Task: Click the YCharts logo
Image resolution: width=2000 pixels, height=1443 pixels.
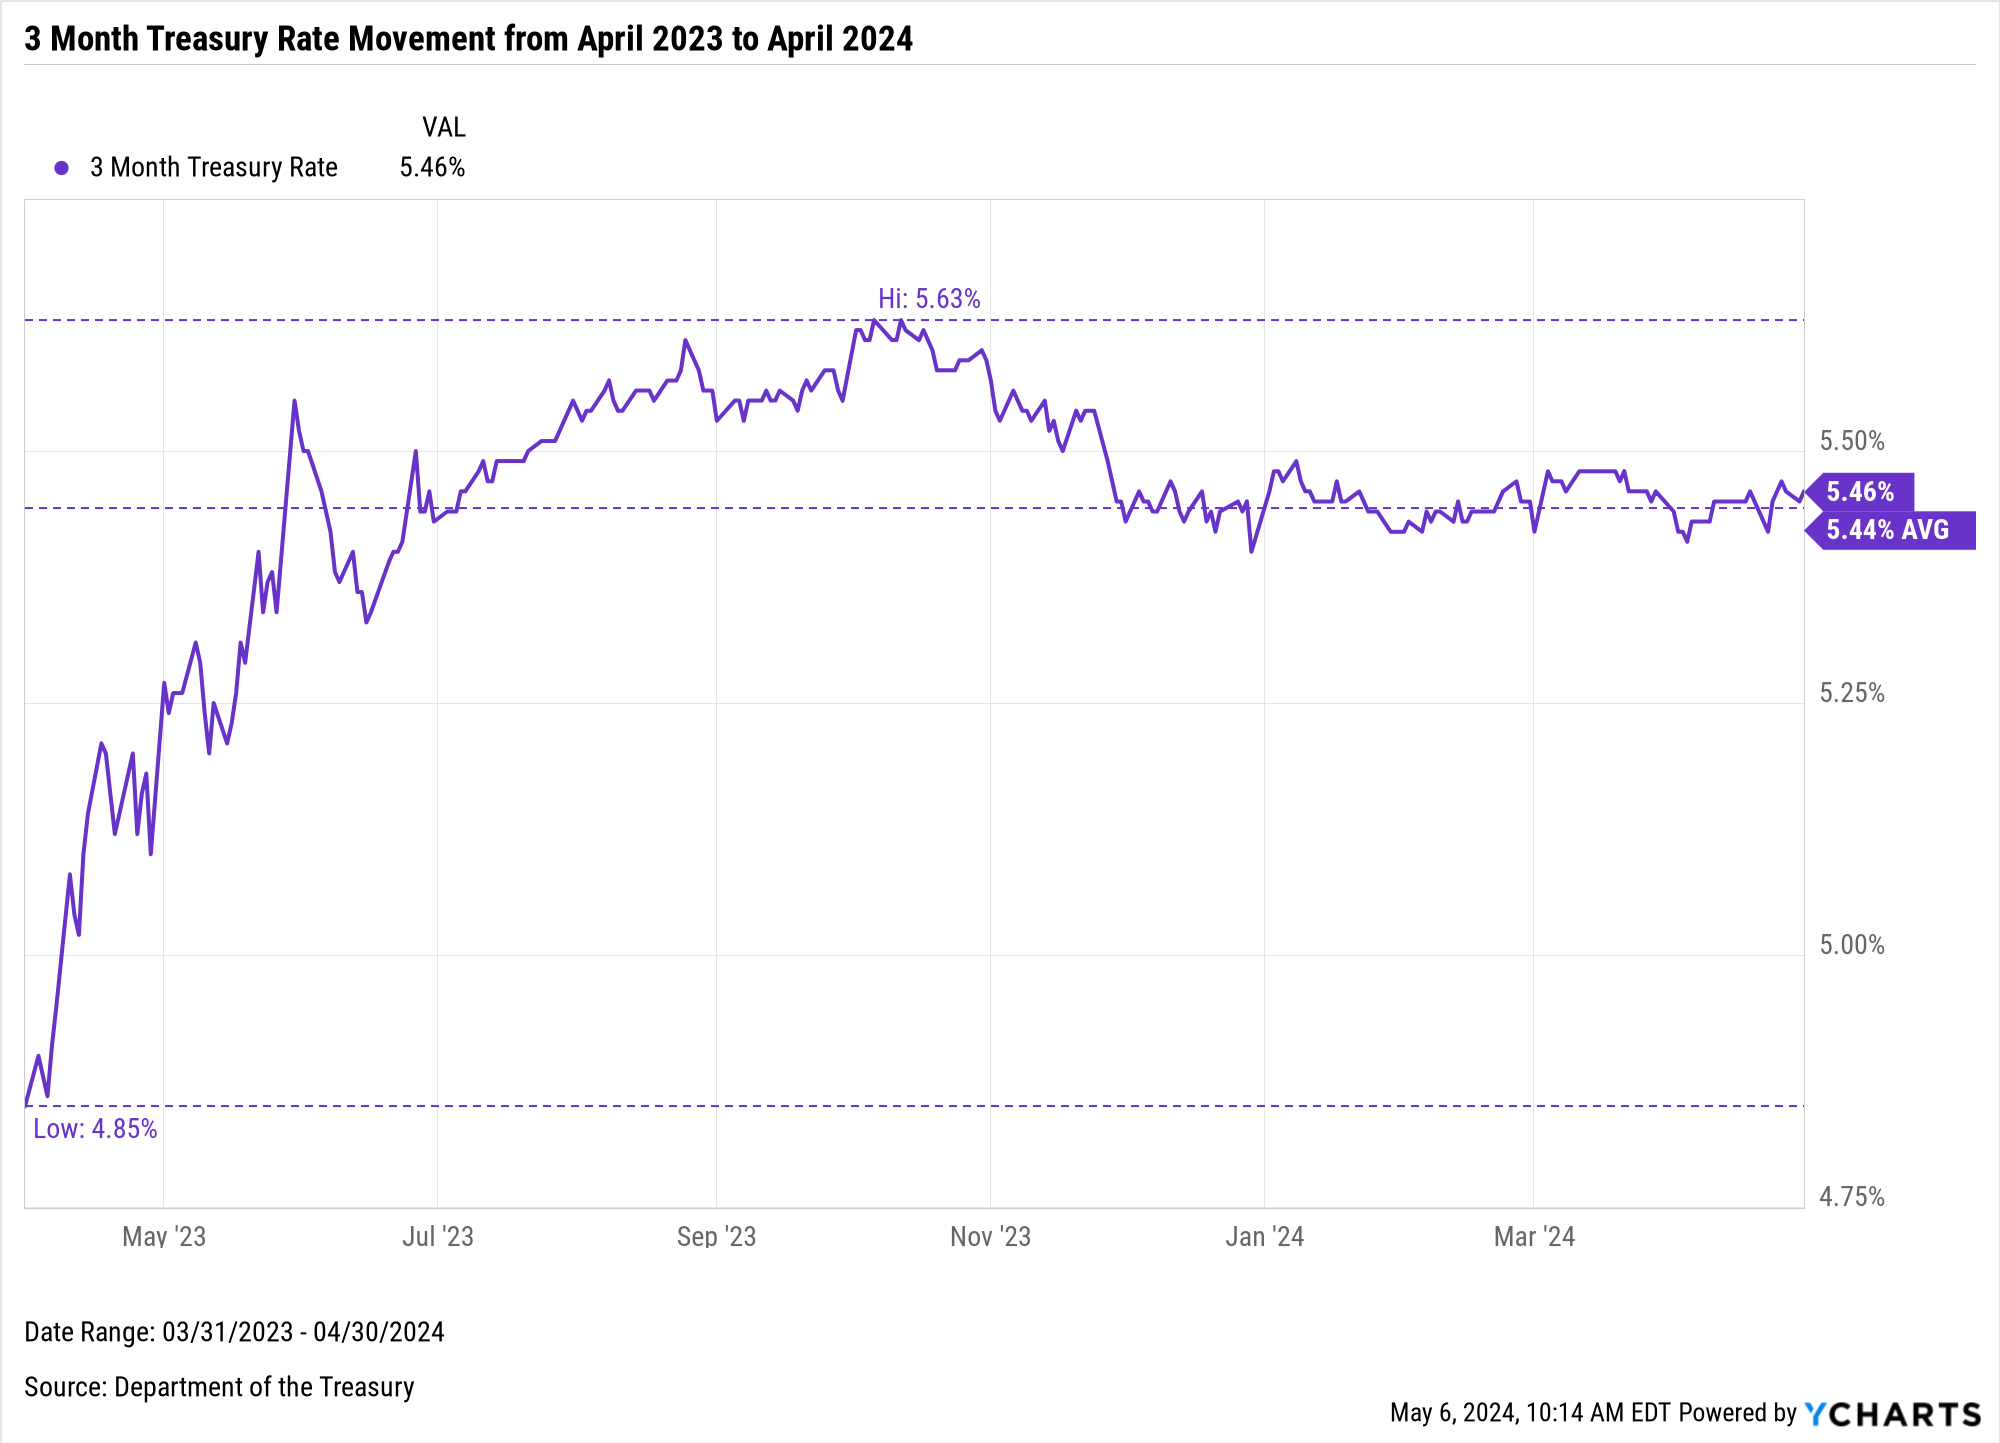Action: click(x=1892, y=1413)
